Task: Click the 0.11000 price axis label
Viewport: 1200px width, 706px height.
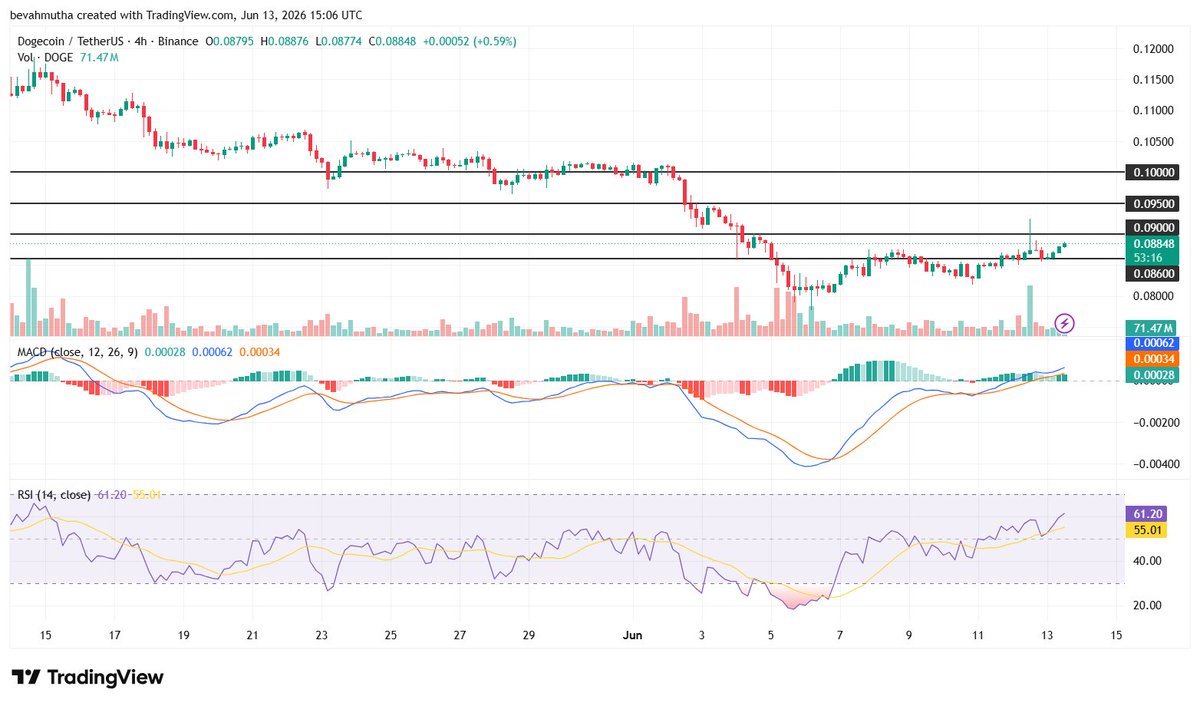Action: pyautogui.click(x=1153, y=110)
